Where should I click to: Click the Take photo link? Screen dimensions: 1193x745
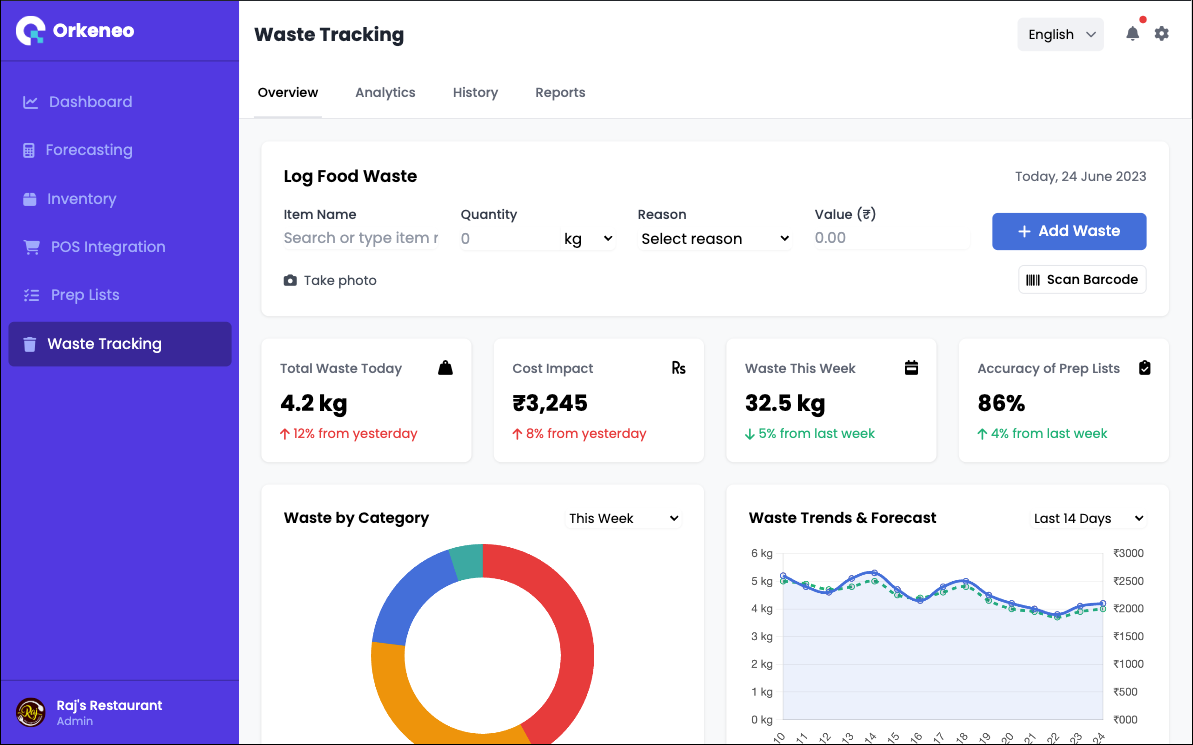pos(330,281)
